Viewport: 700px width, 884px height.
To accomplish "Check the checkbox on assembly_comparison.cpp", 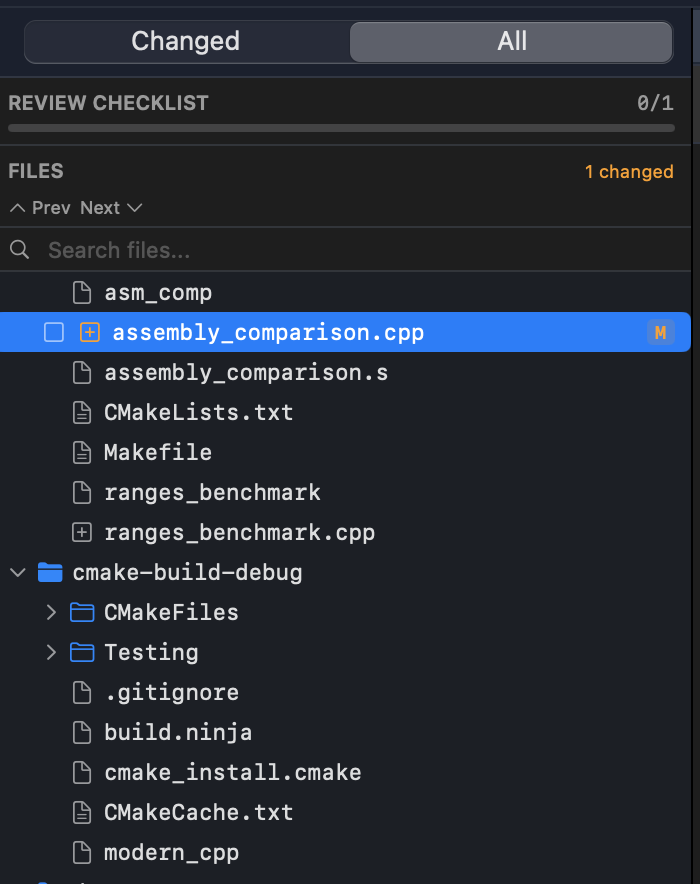I will pyautogui.click(x=54, y=332).
